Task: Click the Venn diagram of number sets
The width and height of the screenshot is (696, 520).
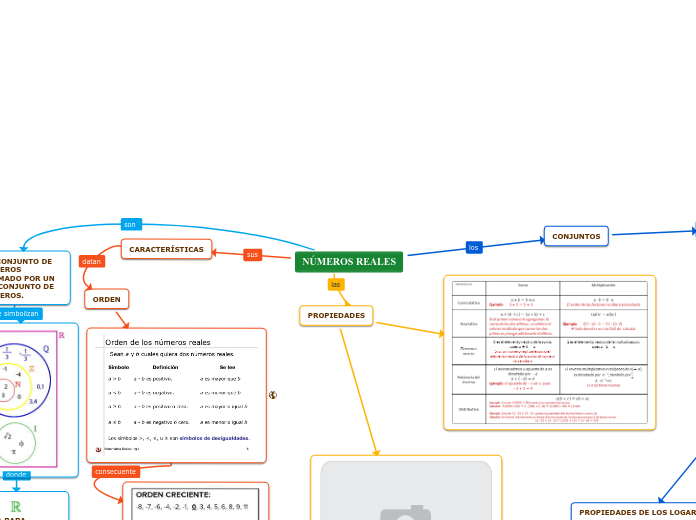Action: click(28, 393)
